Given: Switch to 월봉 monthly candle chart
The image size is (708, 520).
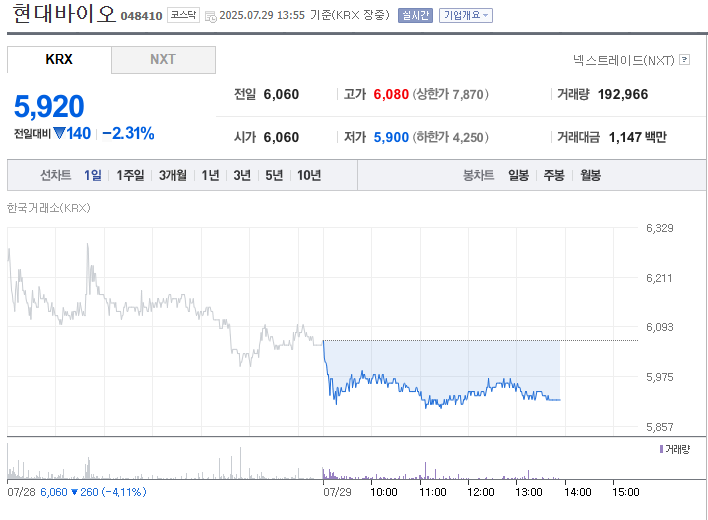Looking at the screenshot, I should (590, 175).
